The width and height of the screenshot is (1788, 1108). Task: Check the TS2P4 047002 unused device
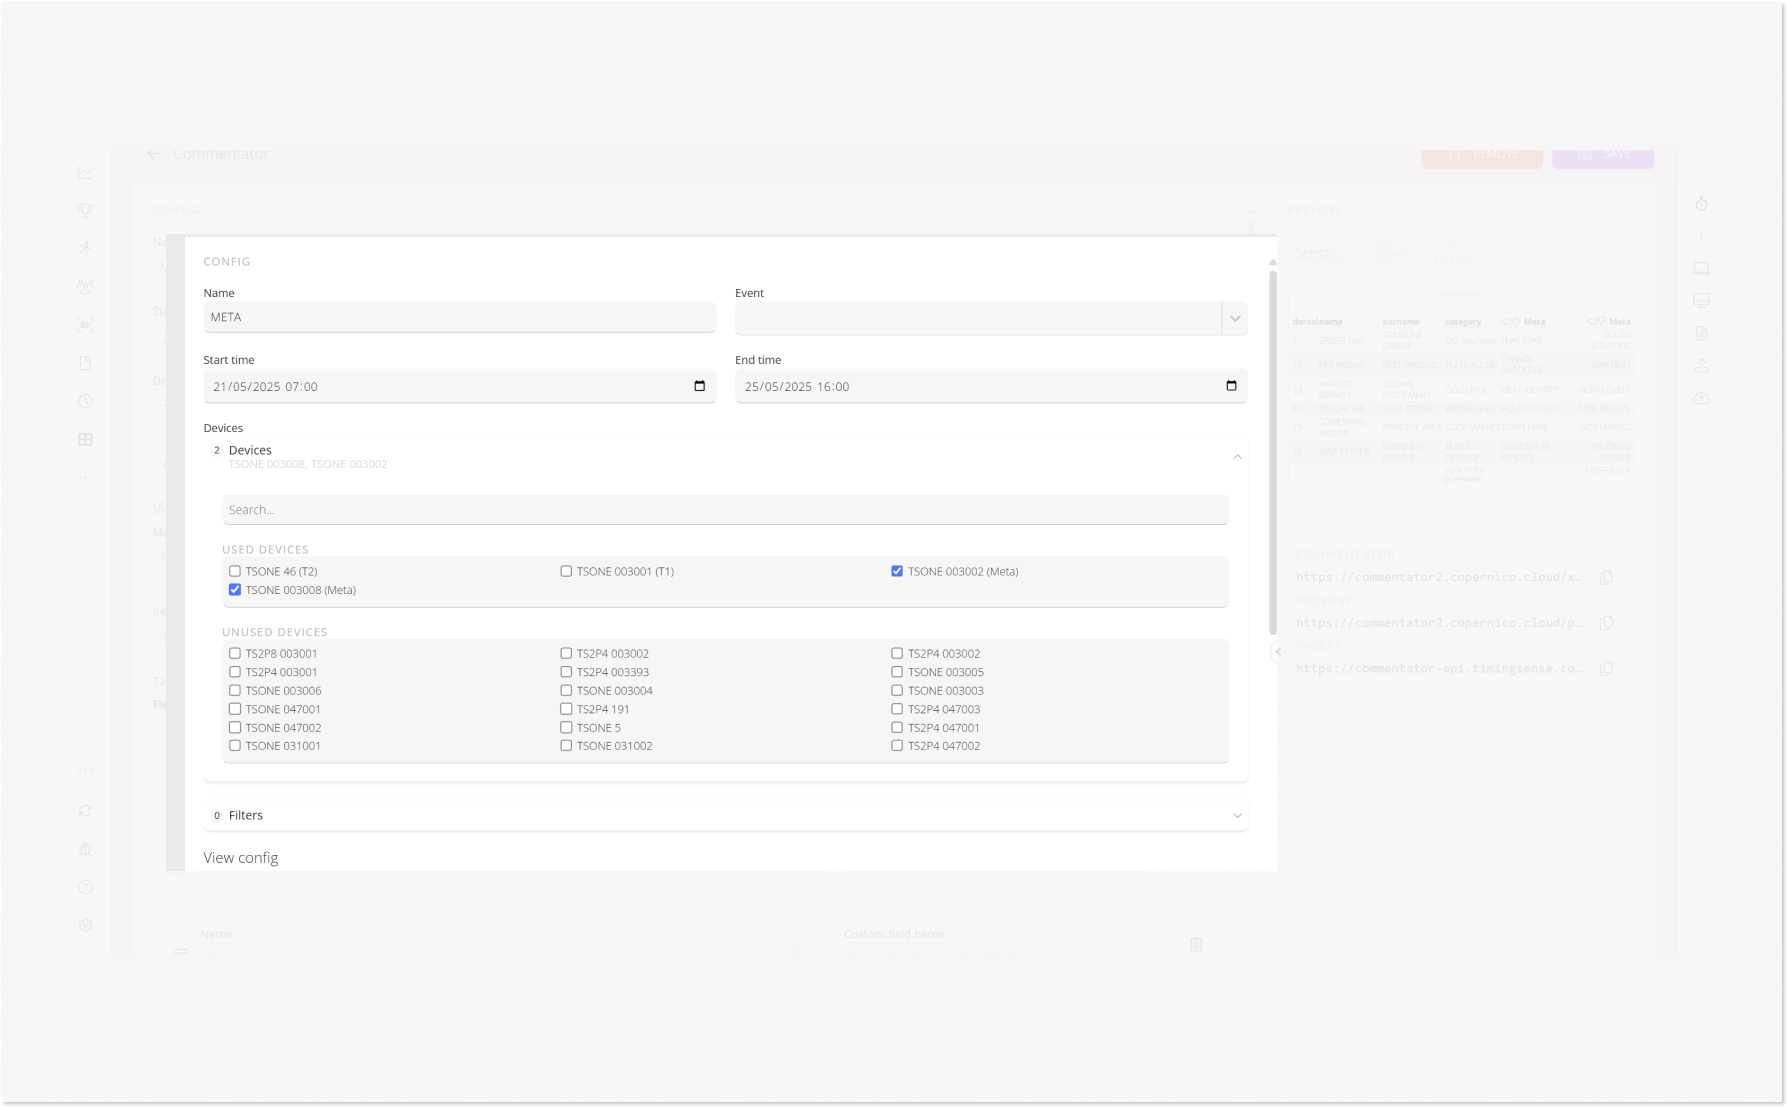pyautogui.click(x=897, y=746)
